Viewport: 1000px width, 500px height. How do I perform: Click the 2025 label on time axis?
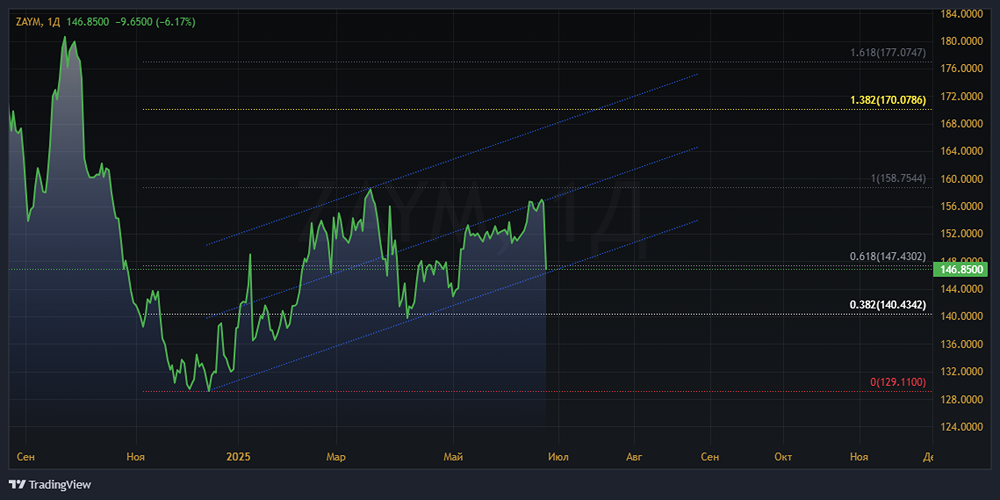237,457
